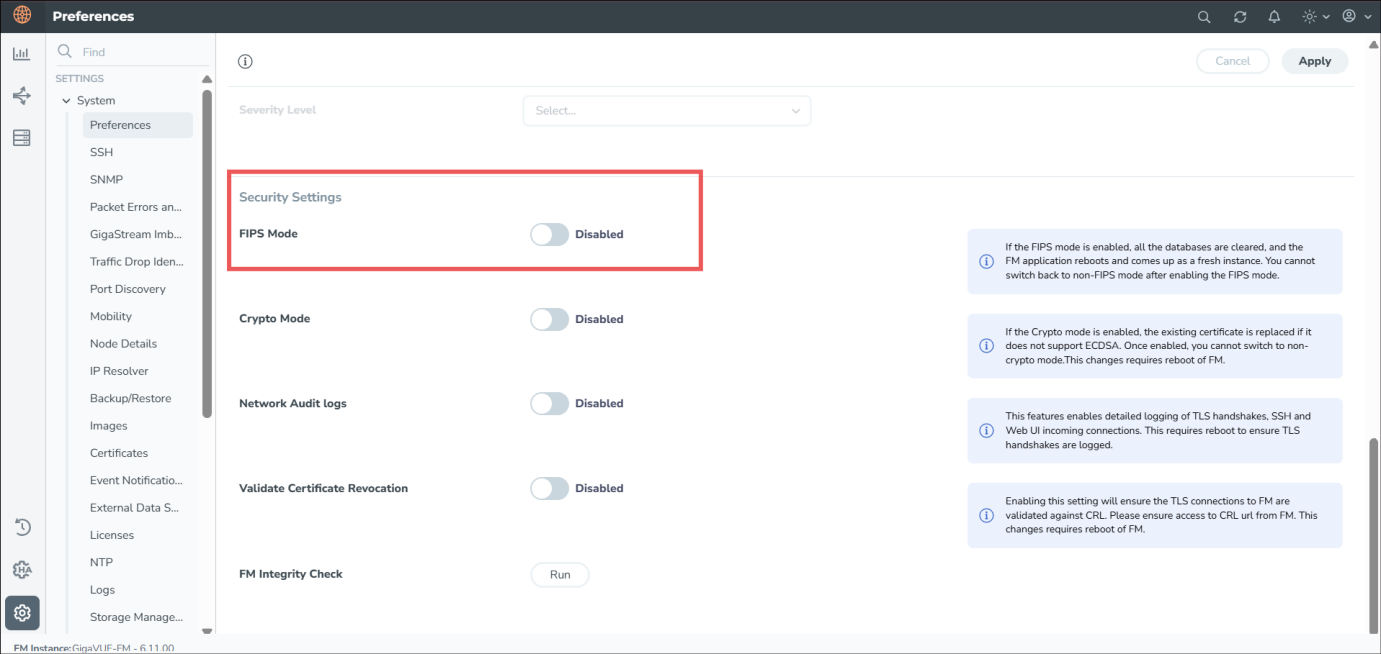The image size is (1381, 654).
Task: Collapse the System tree node
Action: (67, 101)
